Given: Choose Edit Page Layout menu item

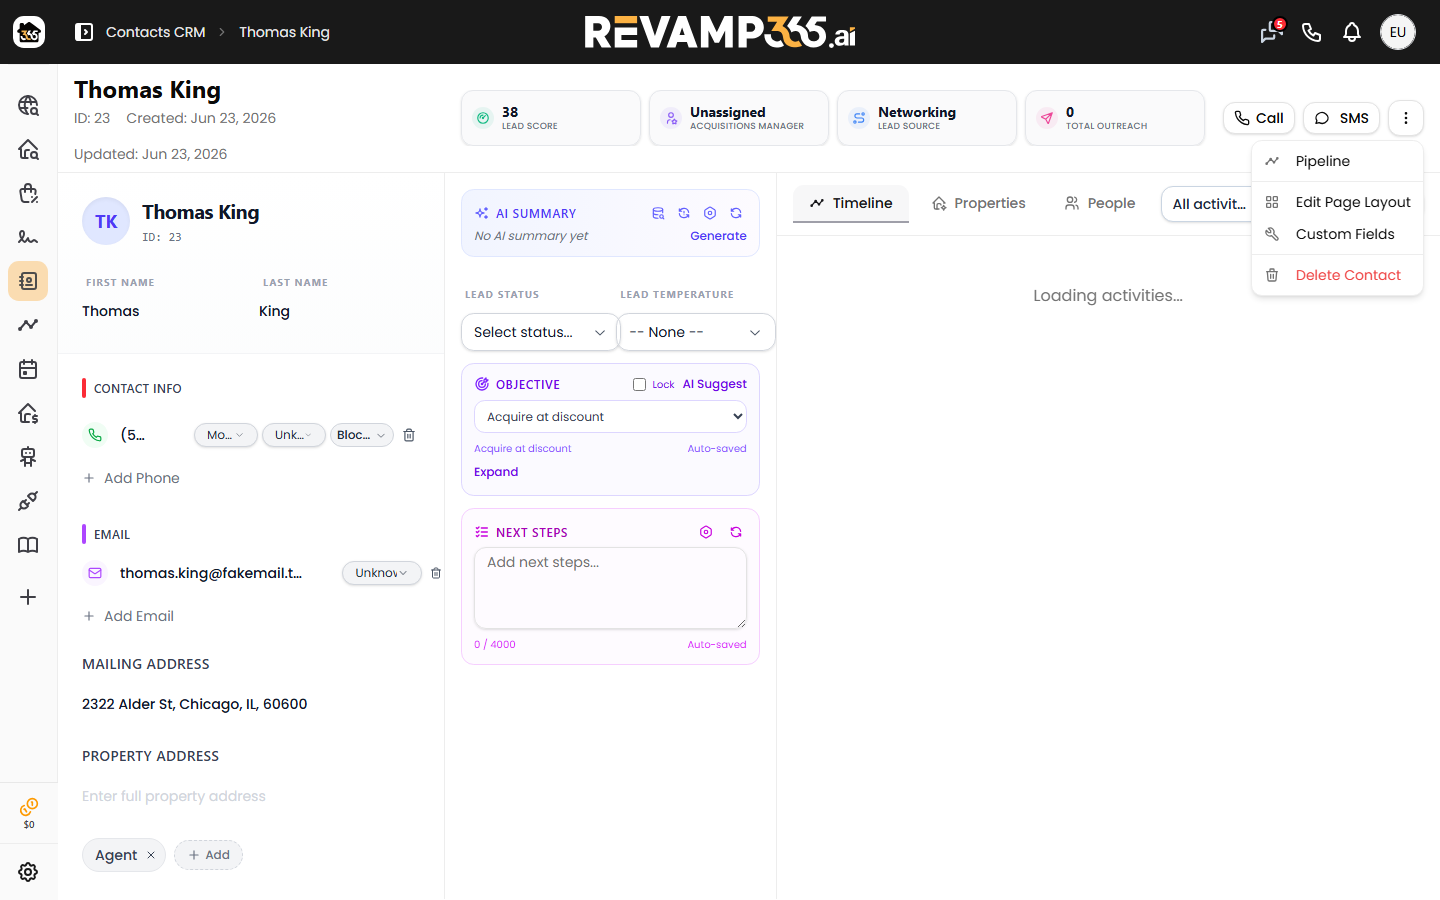Looking at the screenshot, I should [x=1337, y=202].
